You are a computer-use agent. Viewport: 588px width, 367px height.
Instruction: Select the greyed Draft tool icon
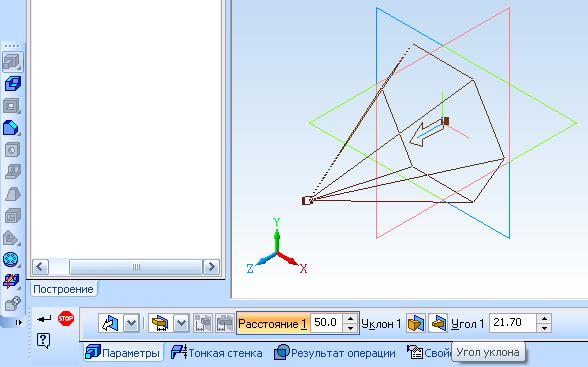coord(12,194)
